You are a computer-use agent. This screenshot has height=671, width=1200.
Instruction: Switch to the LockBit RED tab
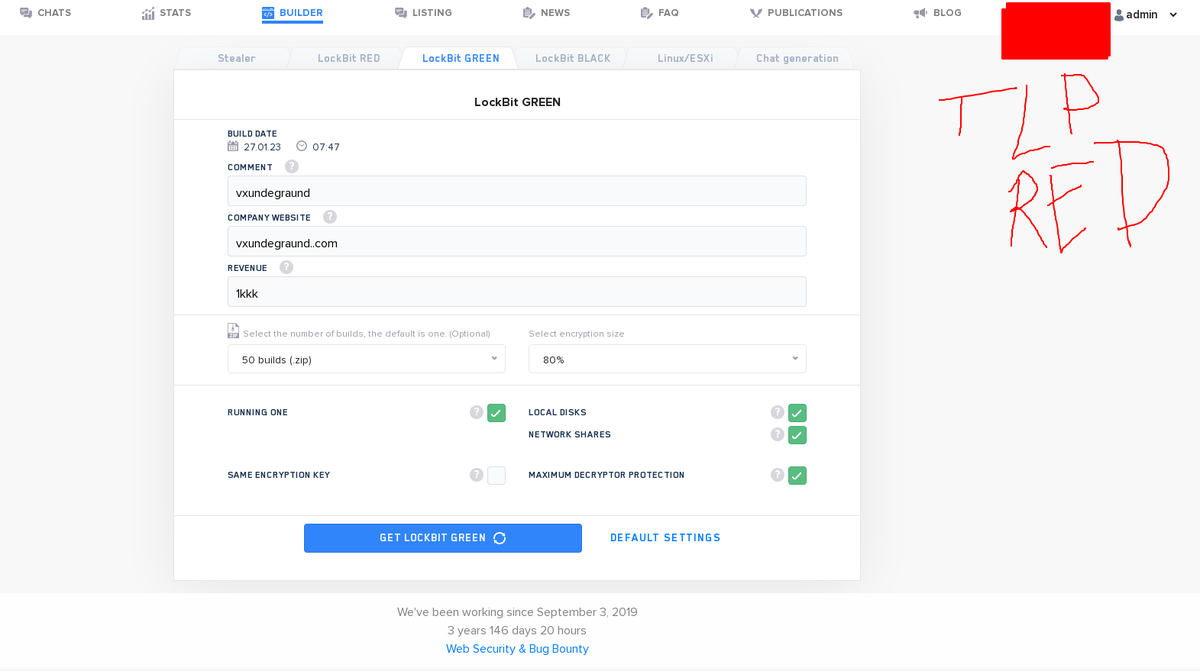tap(349, 58)
